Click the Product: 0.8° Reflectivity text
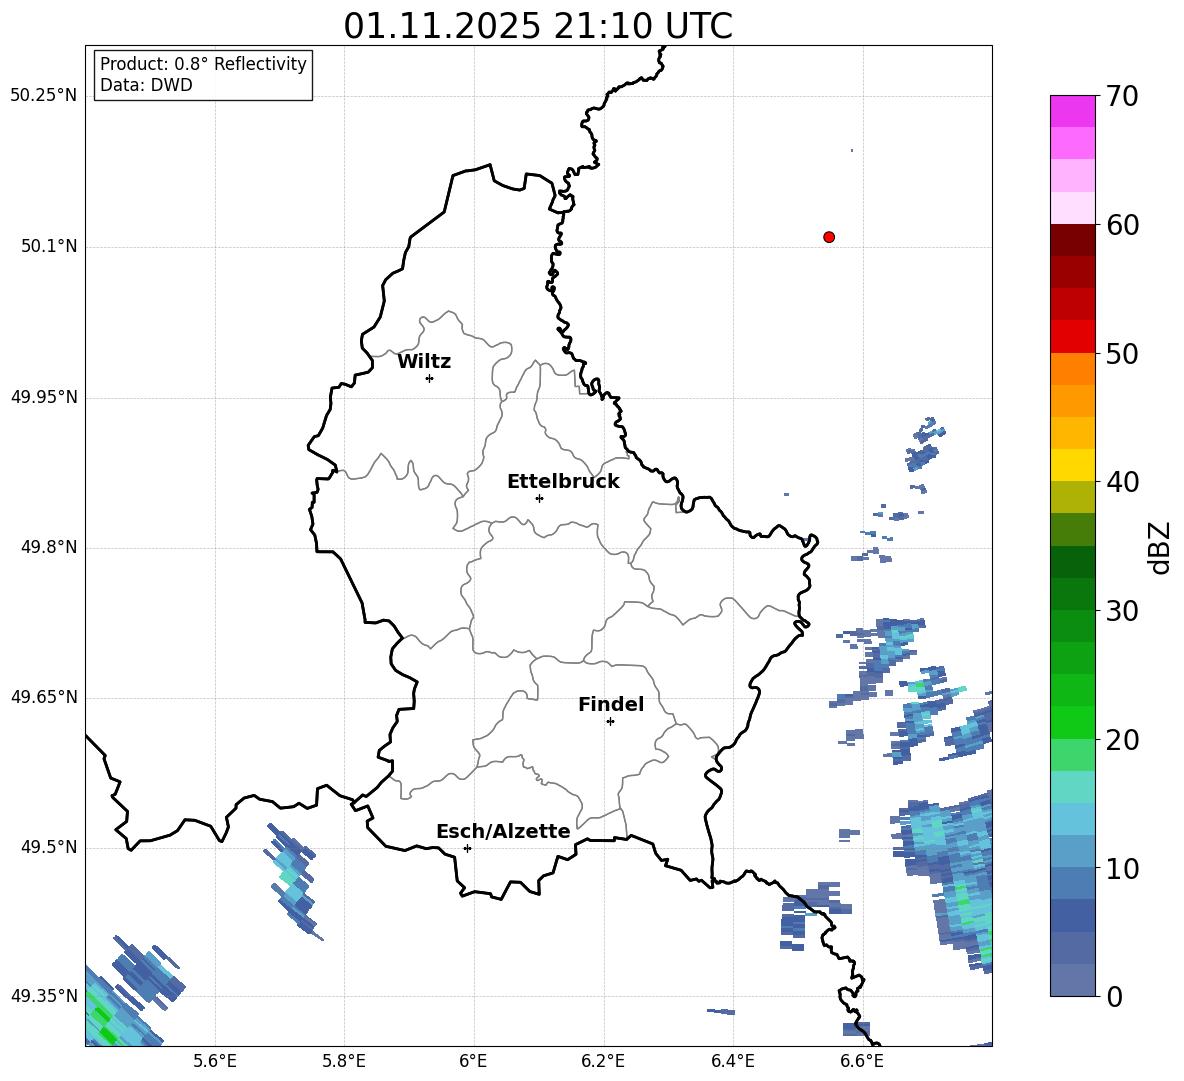 (203, 64)
